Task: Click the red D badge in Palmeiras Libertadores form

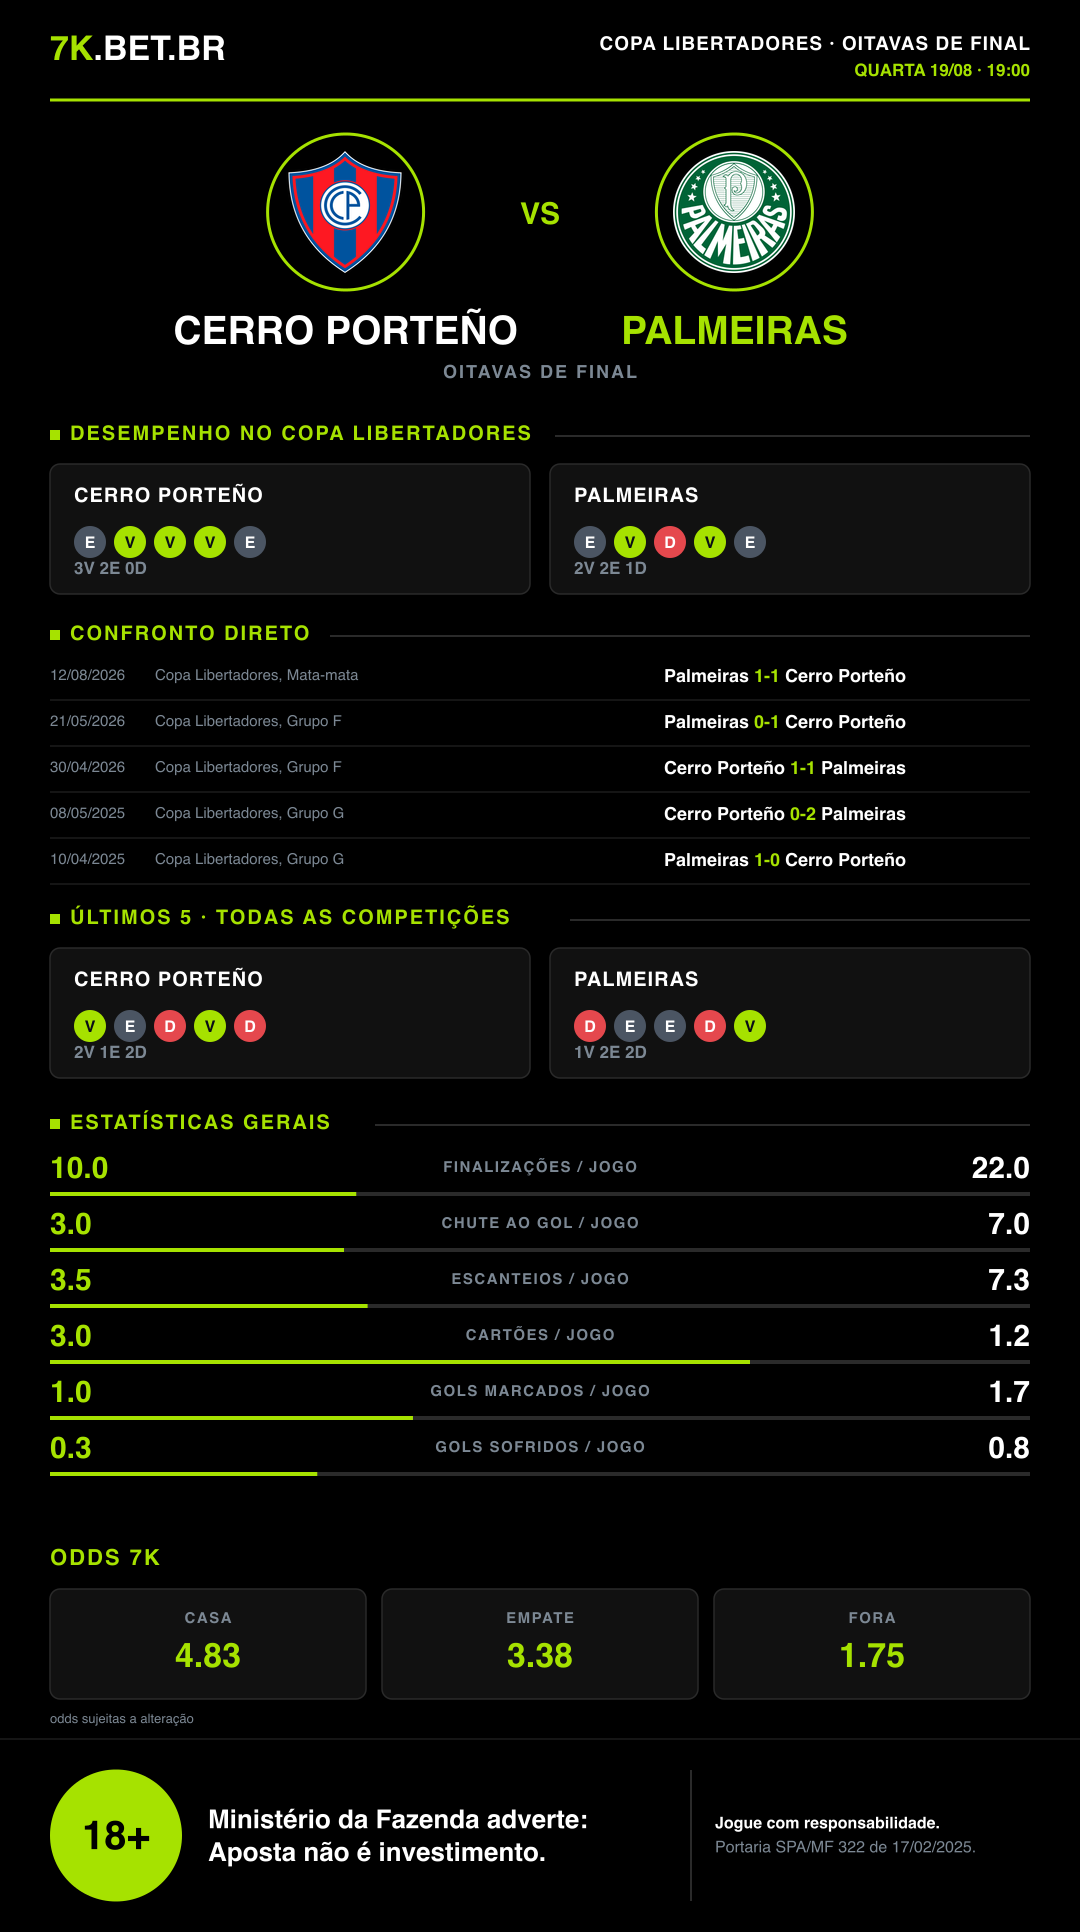Action: 670,542
